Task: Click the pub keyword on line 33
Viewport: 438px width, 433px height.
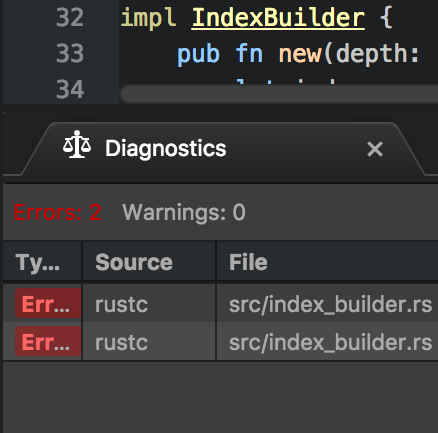Action: pos(198,54)
